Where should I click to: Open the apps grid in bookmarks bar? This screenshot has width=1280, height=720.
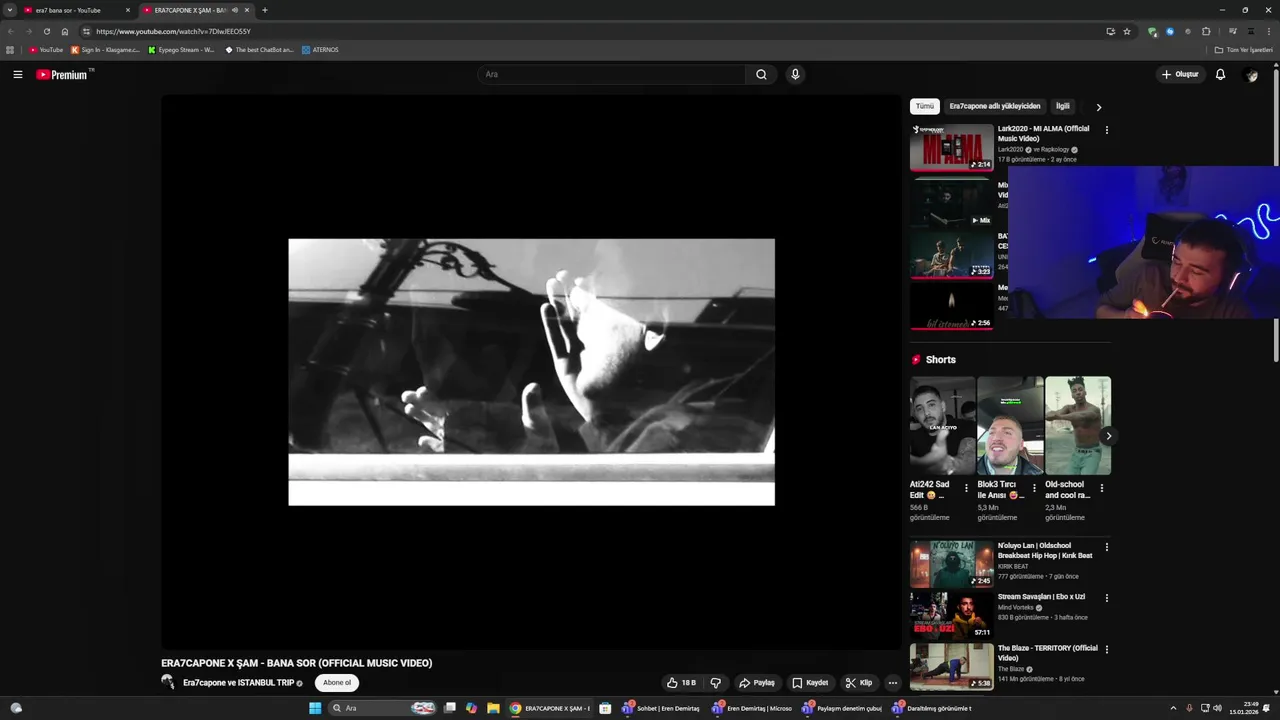pyautogui.click(x=10, y=49)
